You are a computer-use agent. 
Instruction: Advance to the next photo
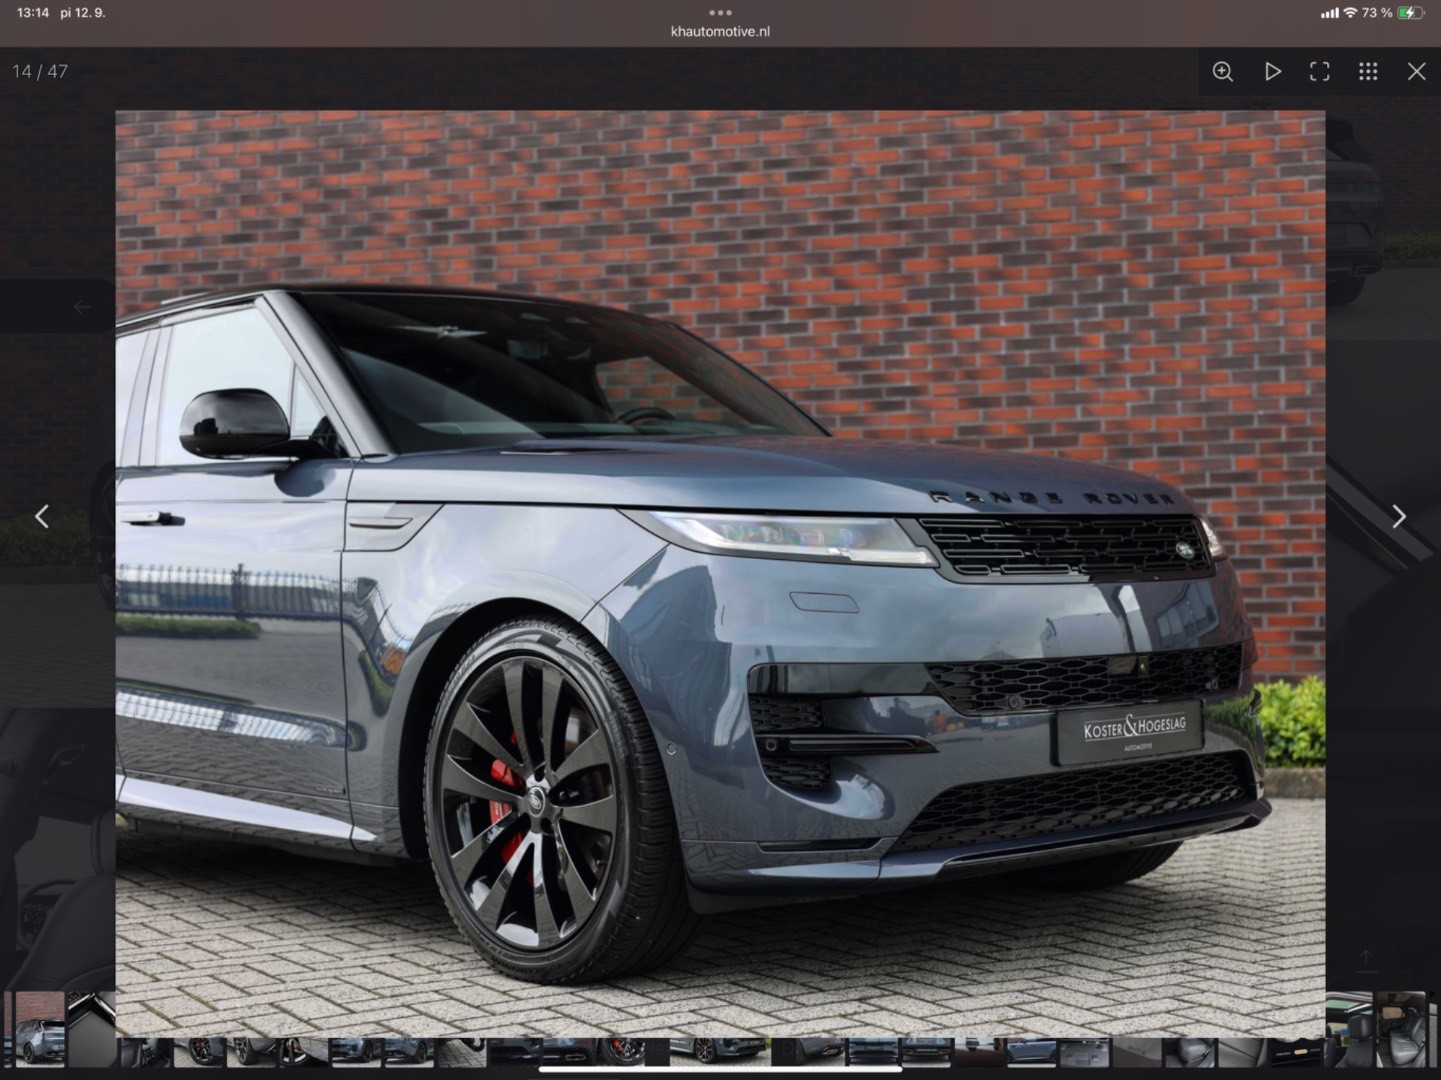tap(1399, 516)
